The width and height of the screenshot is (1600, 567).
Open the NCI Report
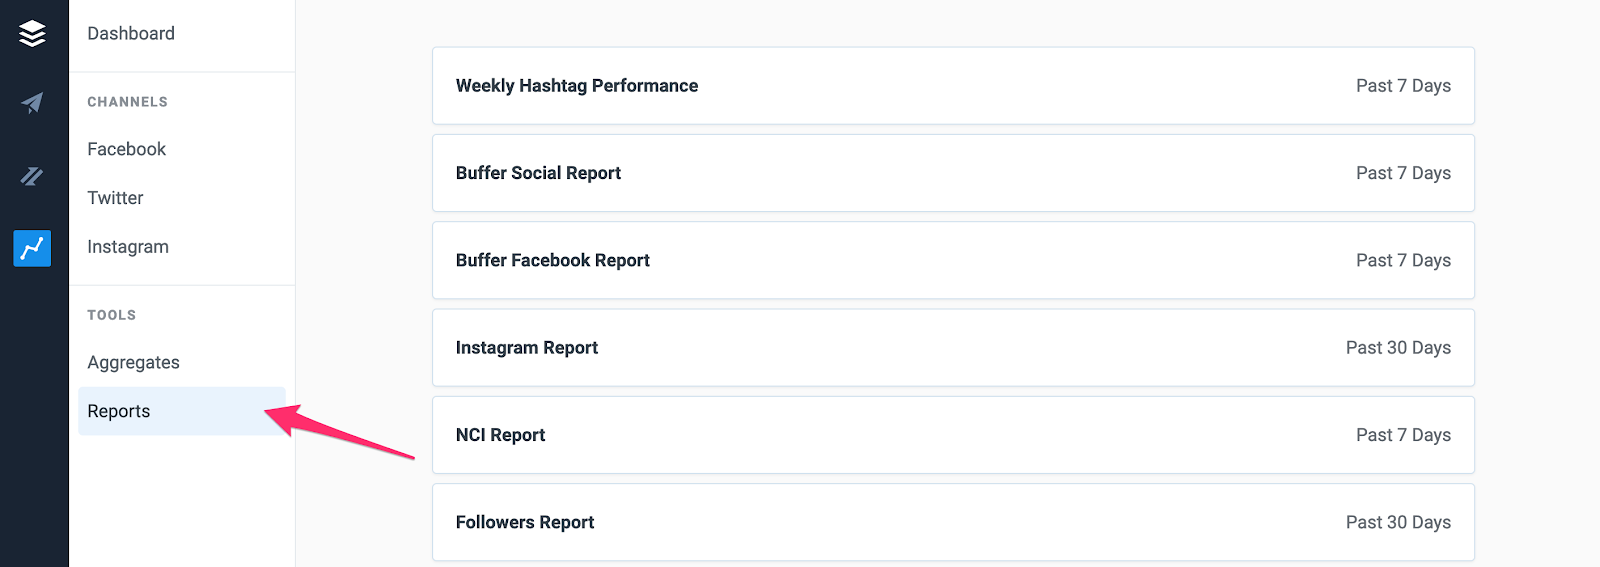tap(953, 435)
